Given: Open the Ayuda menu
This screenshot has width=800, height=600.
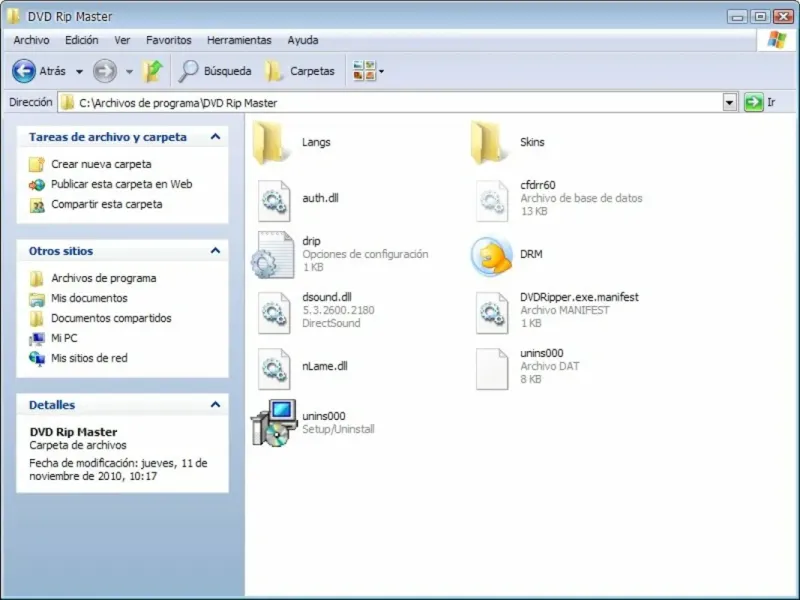Looking at the screenshot, I should 303,40.
